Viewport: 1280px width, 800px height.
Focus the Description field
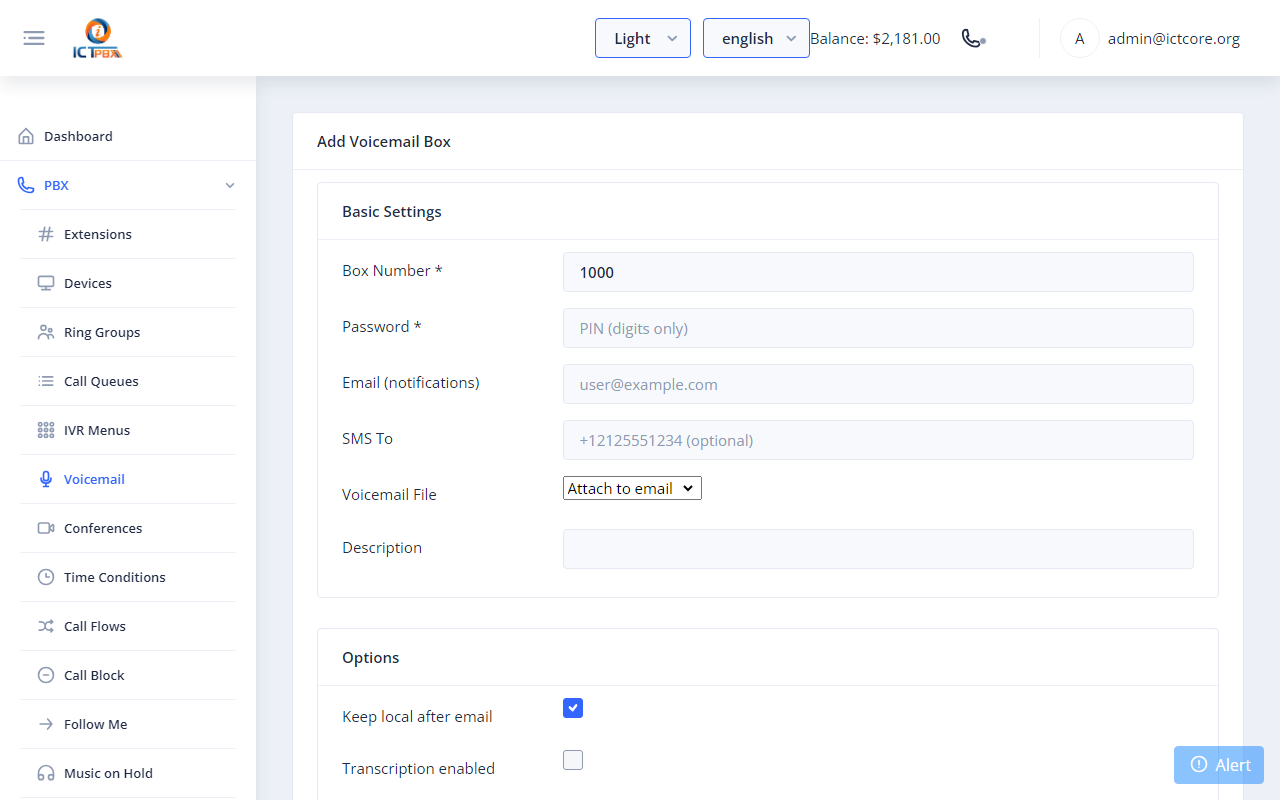(x=878, y=549)
